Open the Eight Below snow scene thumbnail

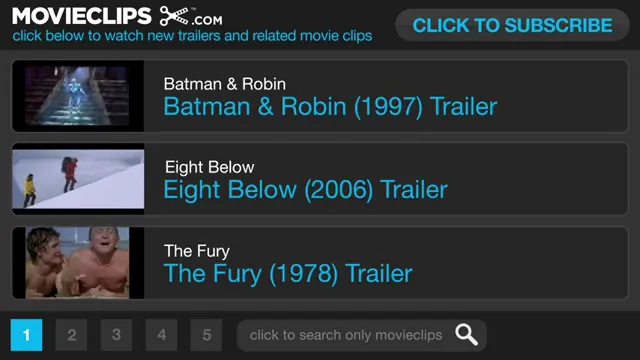pyautogui.click(x=78, y=179)
